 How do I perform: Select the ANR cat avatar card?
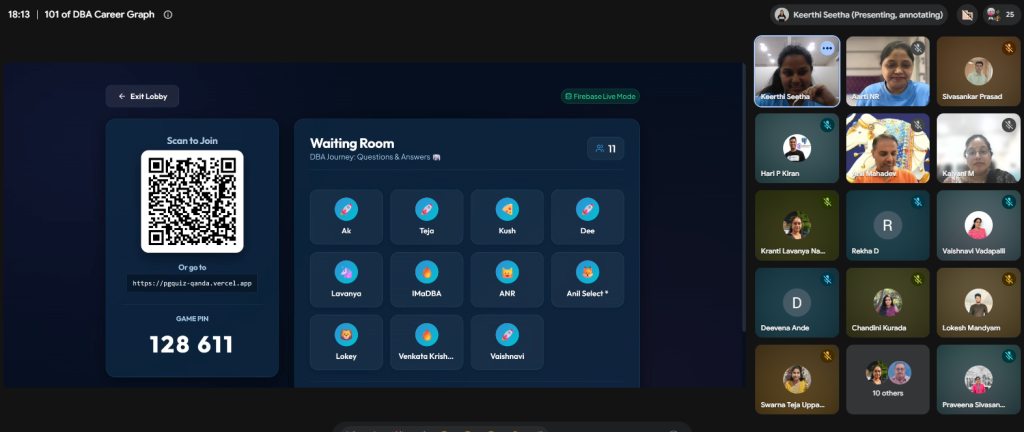click(507, 279)
